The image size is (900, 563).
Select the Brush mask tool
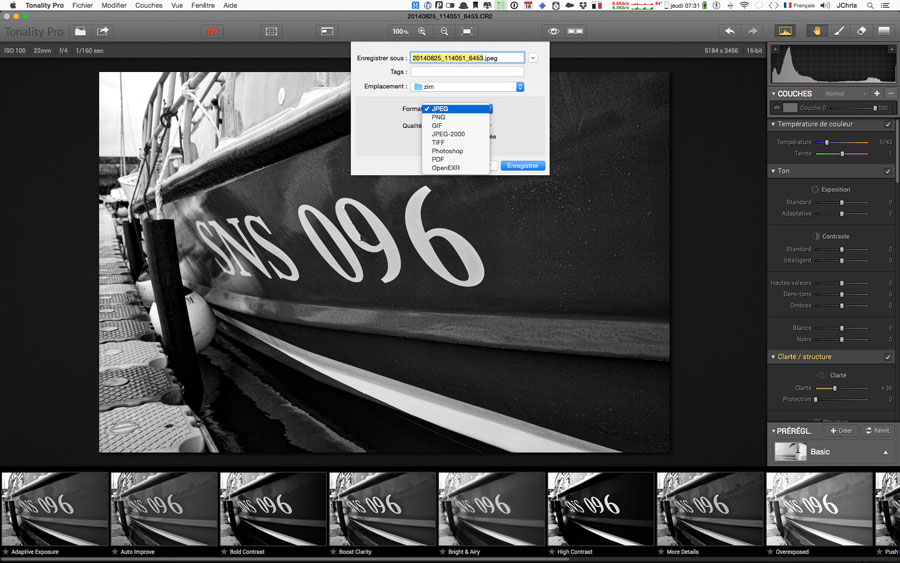pos(839,31)
